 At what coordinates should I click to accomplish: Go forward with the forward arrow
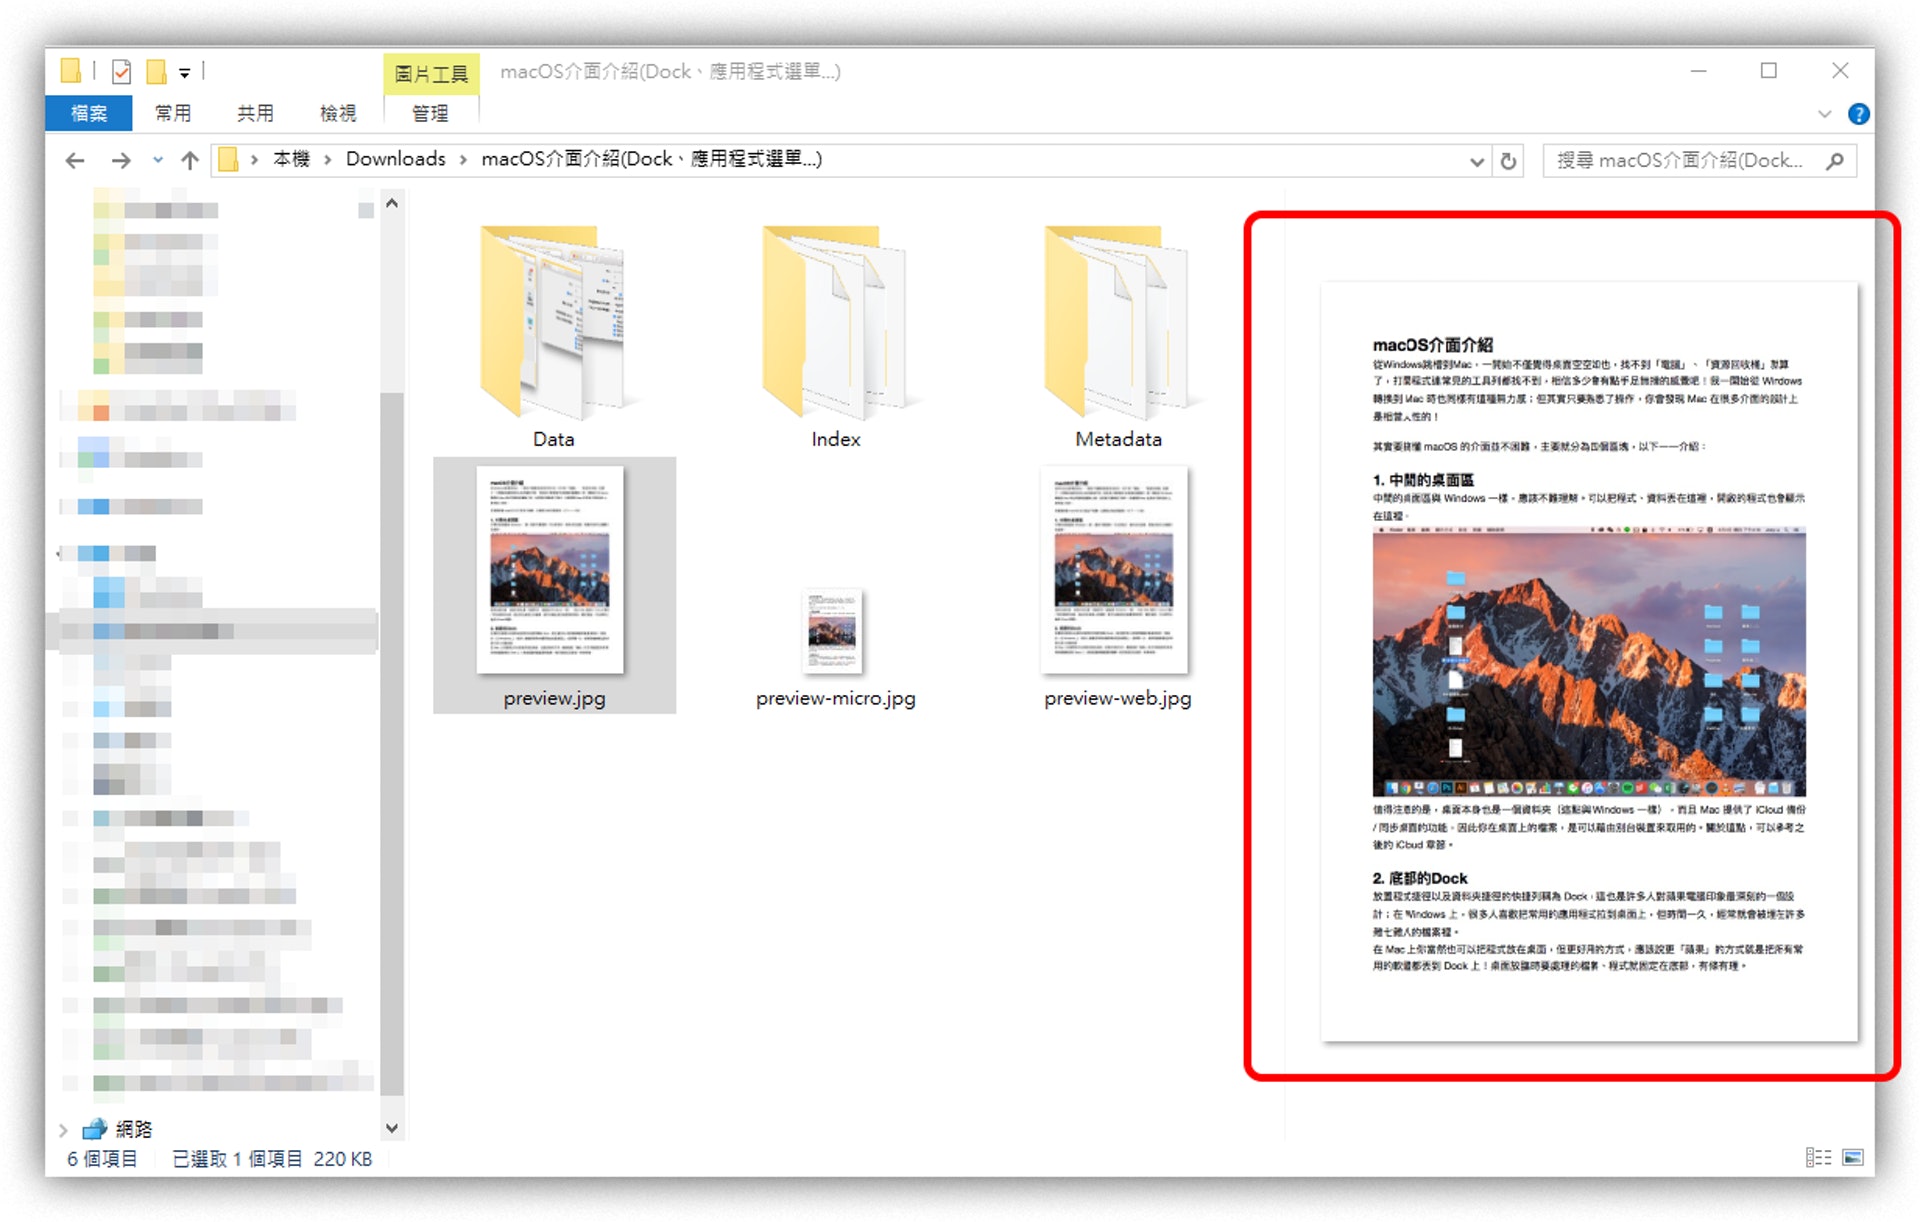pyautogui.click(x=121, y=160)
